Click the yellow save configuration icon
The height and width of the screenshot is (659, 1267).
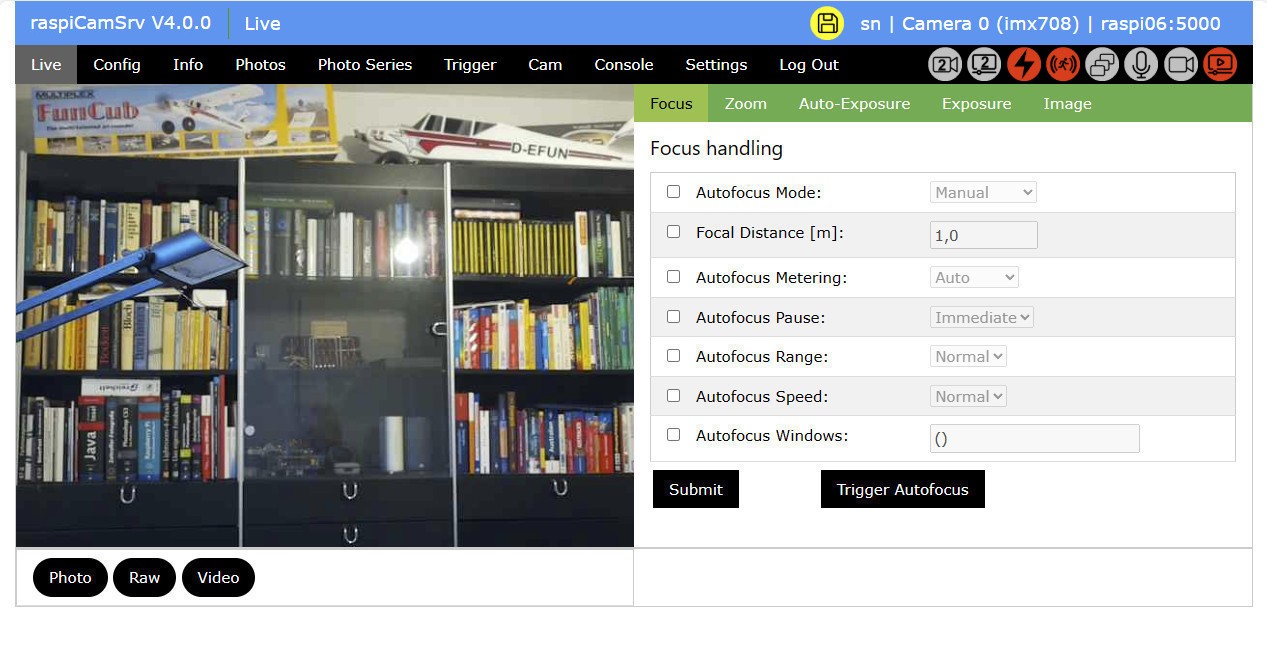point(827,24)
